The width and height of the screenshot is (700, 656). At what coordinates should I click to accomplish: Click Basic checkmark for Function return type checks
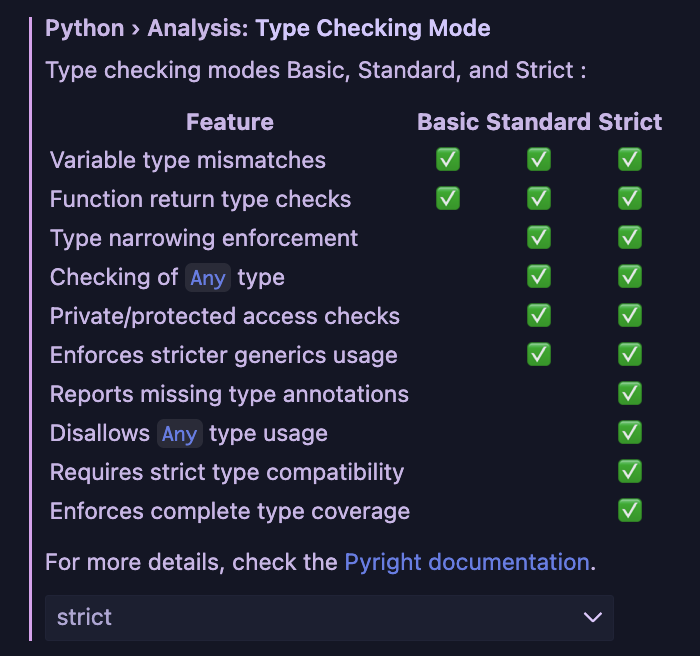448,199
